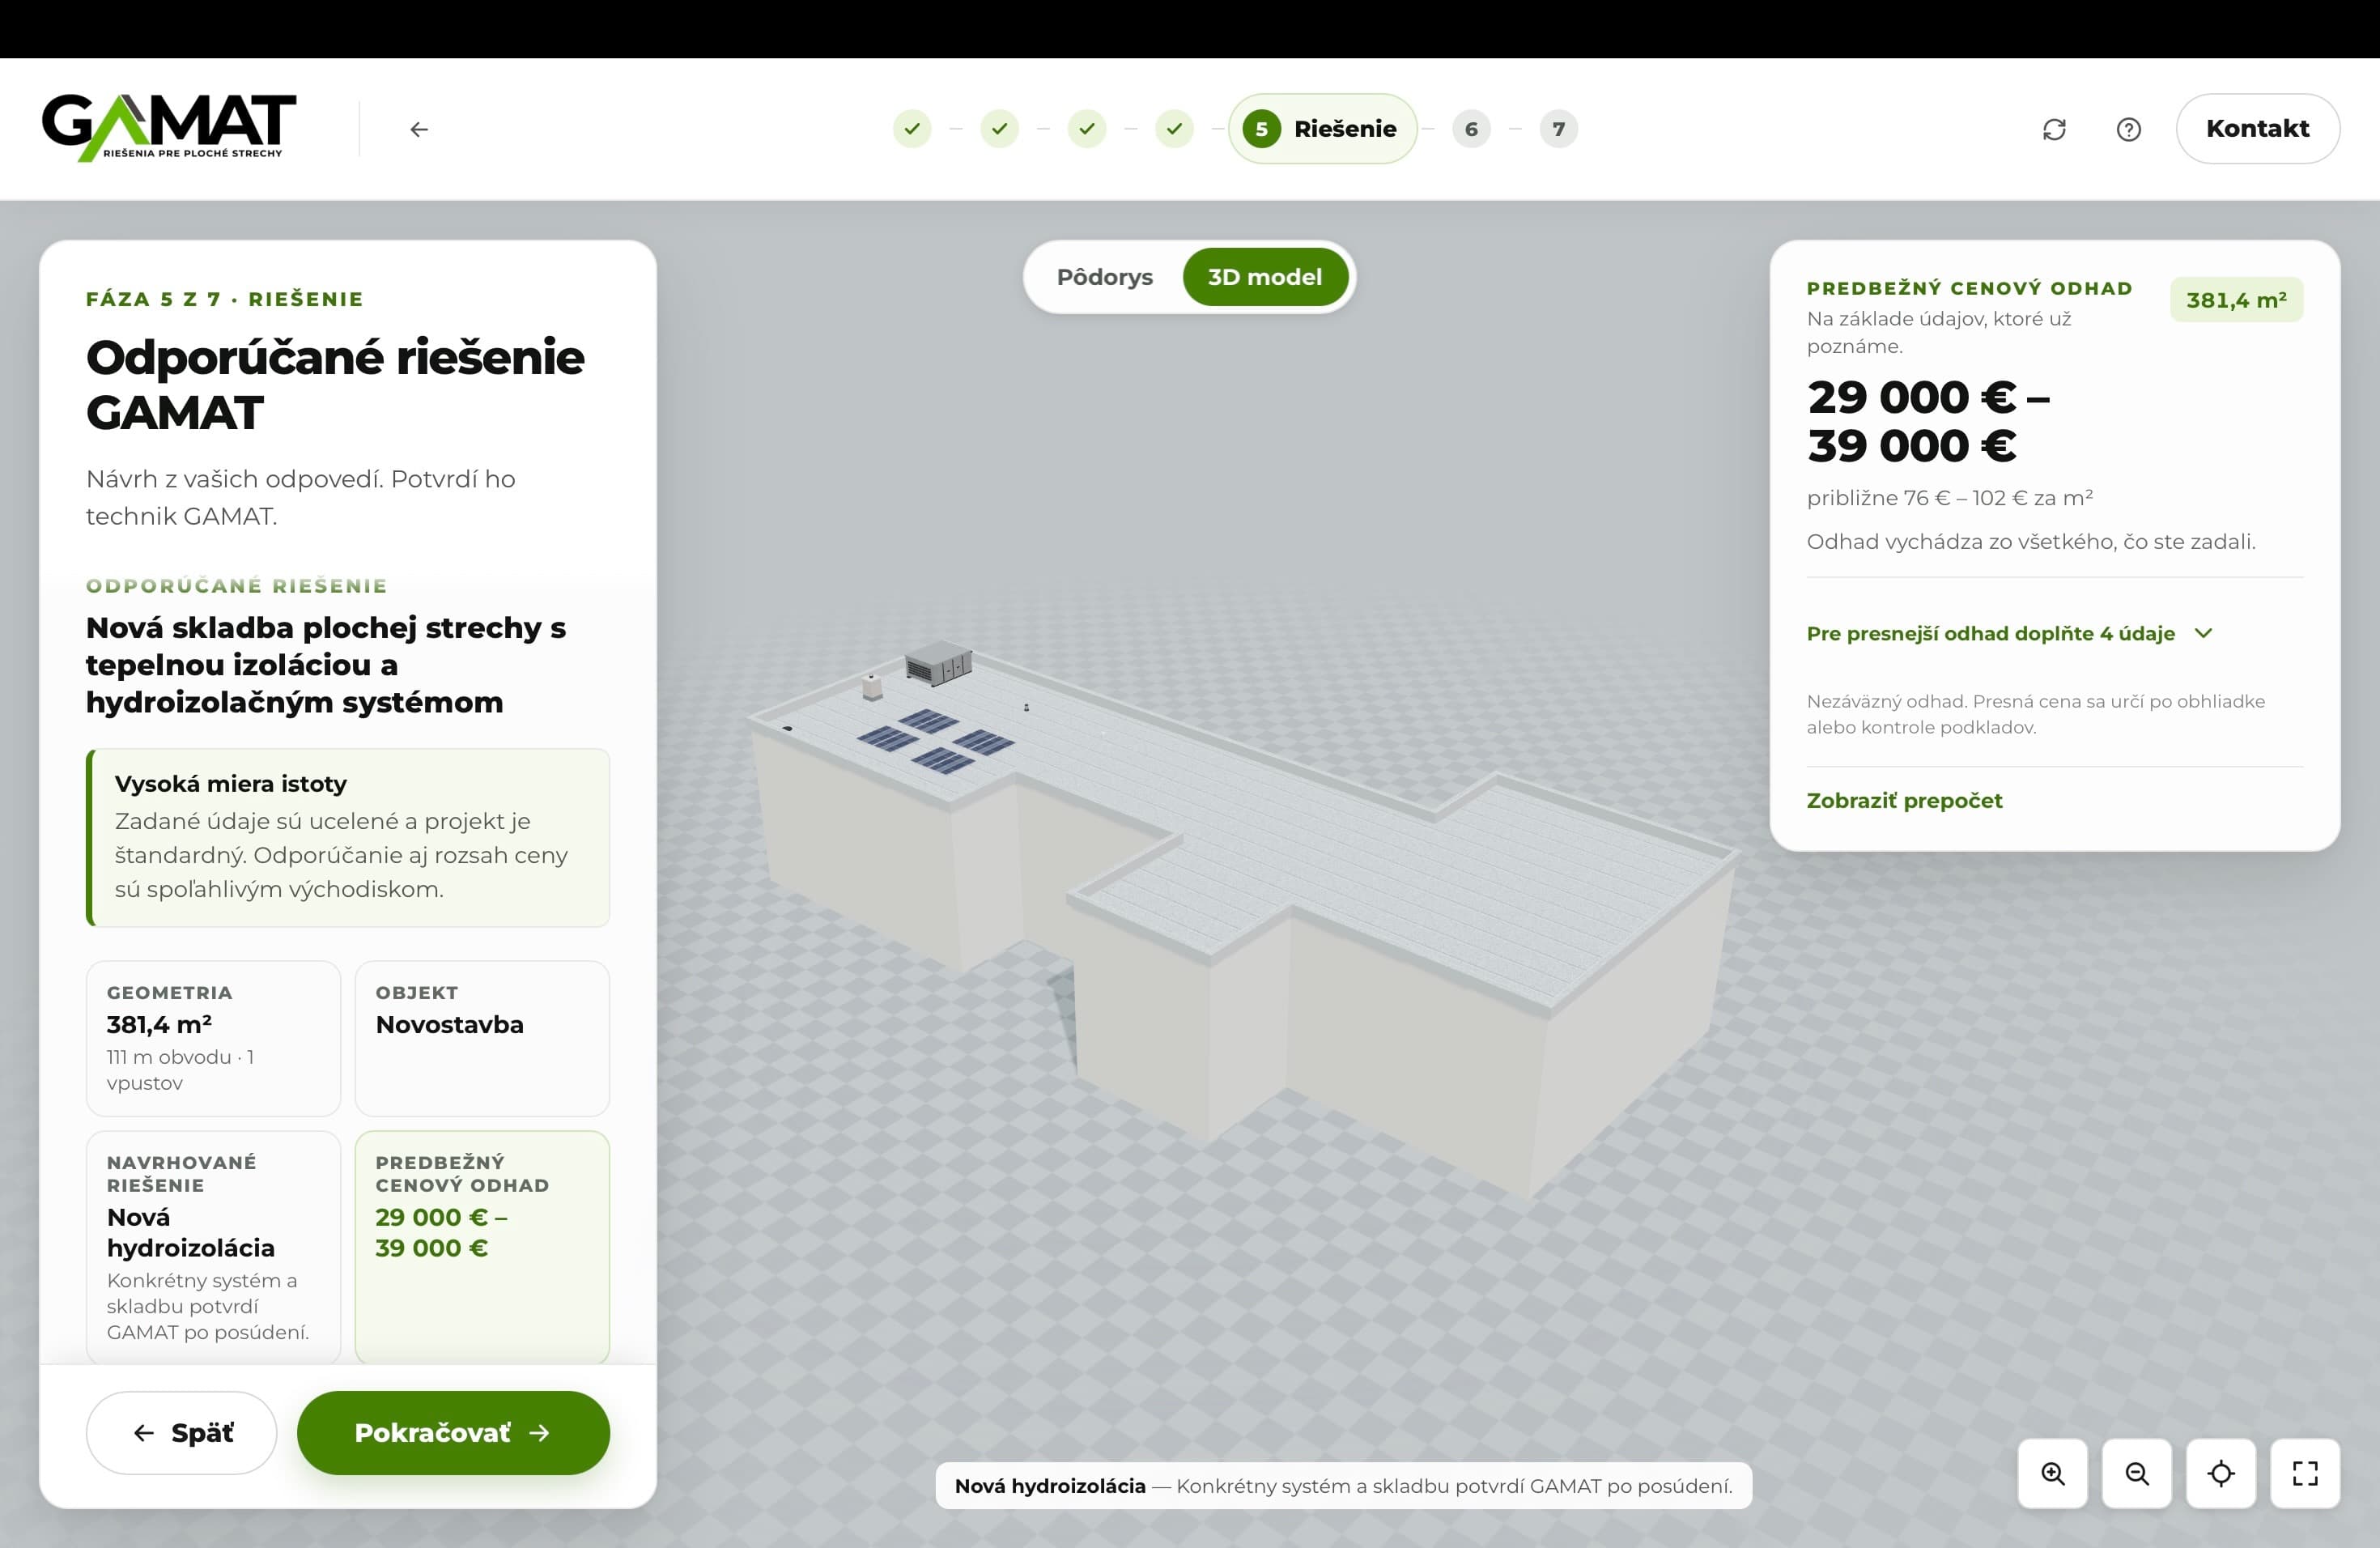Click the solar panels on the roof model

(x=935, y=741)
